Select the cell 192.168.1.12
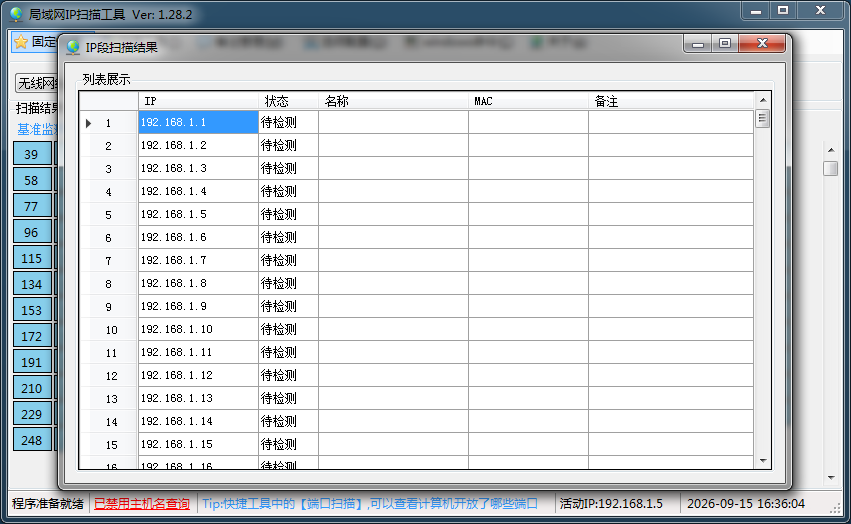 click(x=198, y=375)
